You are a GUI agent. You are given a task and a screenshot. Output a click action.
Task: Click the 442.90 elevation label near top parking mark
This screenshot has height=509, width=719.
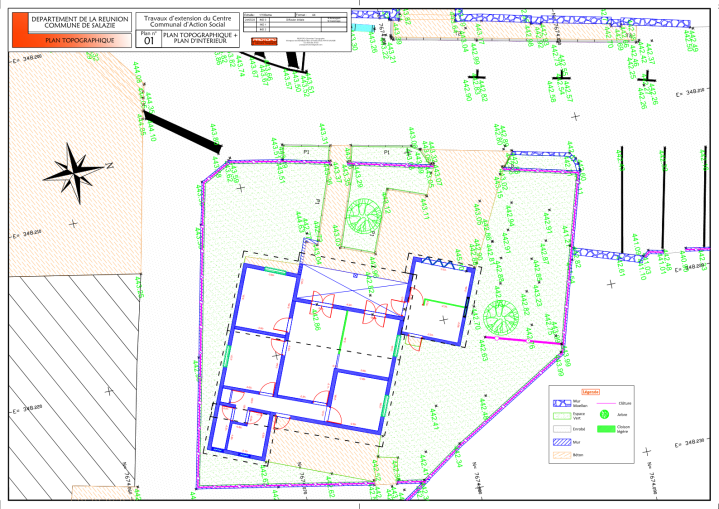(467, 90)
